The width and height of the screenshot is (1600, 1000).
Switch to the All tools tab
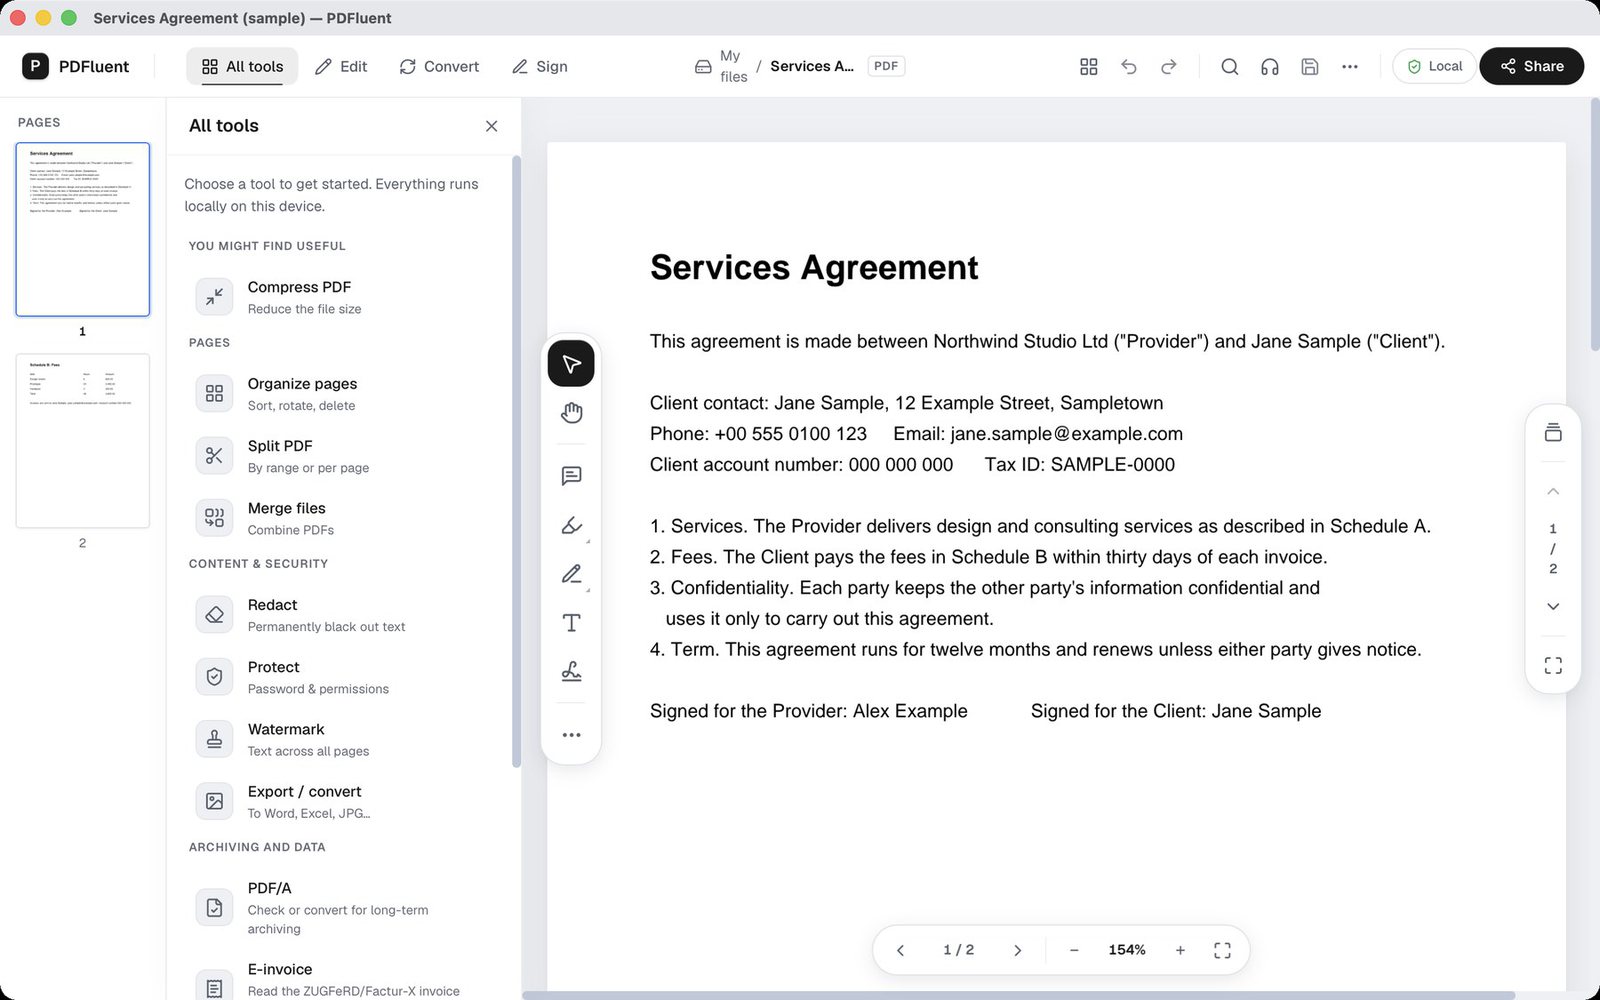coord(242,66)
